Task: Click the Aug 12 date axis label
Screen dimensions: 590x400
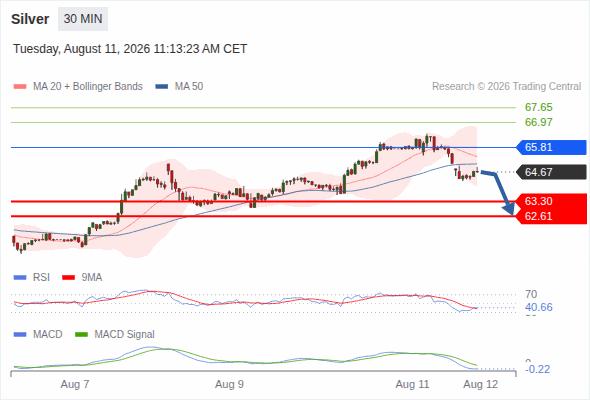Action: 481,384
